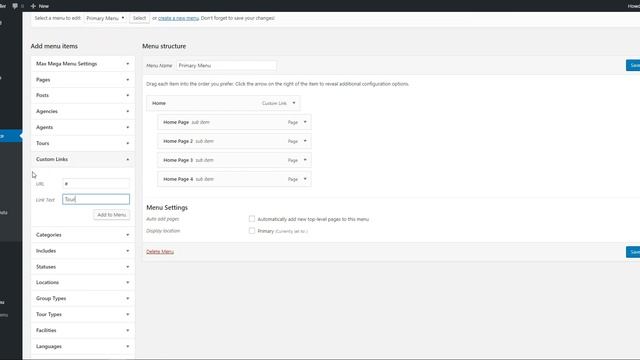The width and height of the screenshot is (640, 360).
Task: Expand the Home Page 2 item arrow
Action: (x=305, y=141)
